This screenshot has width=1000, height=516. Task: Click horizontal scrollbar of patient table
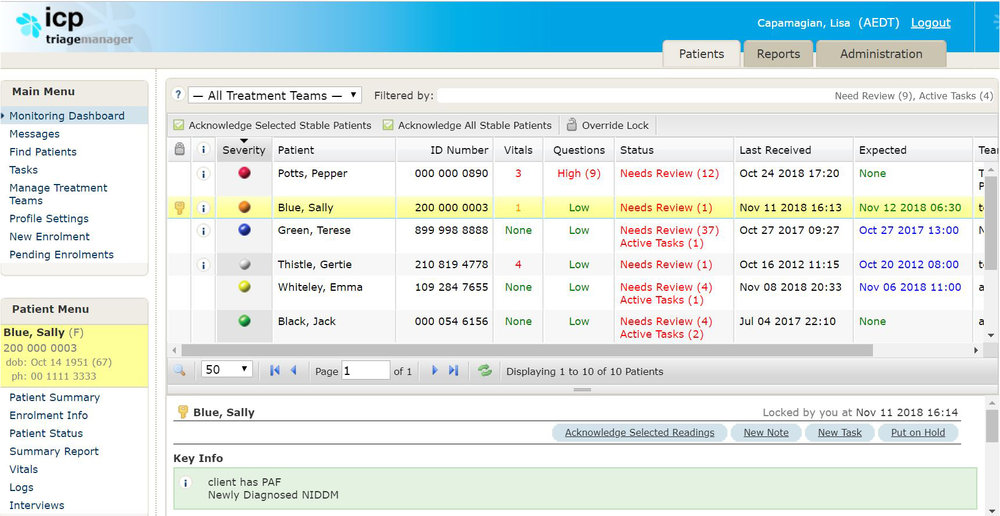527,350
